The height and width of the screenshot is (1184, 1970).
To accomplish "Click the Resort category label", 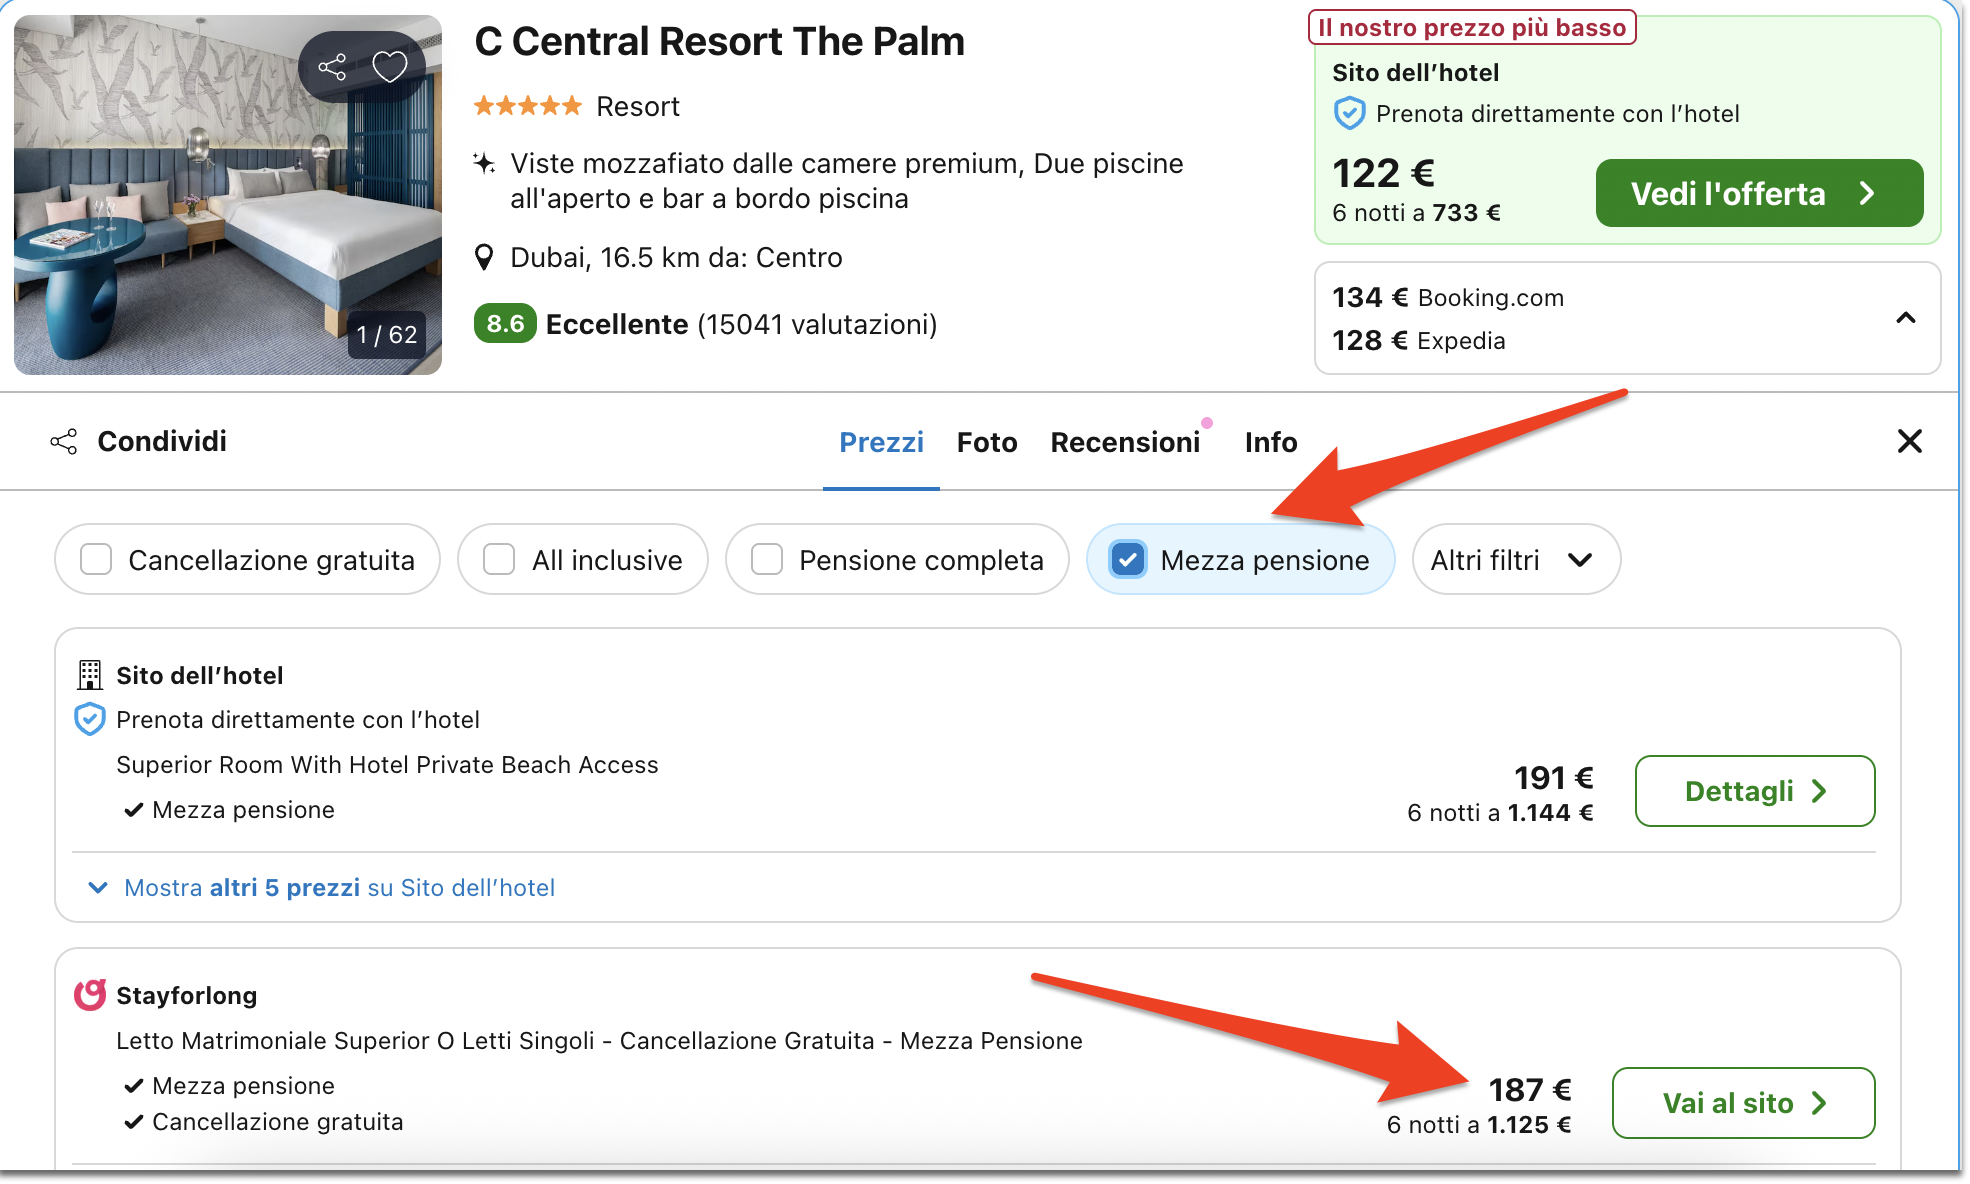I will tap(638, 107).
